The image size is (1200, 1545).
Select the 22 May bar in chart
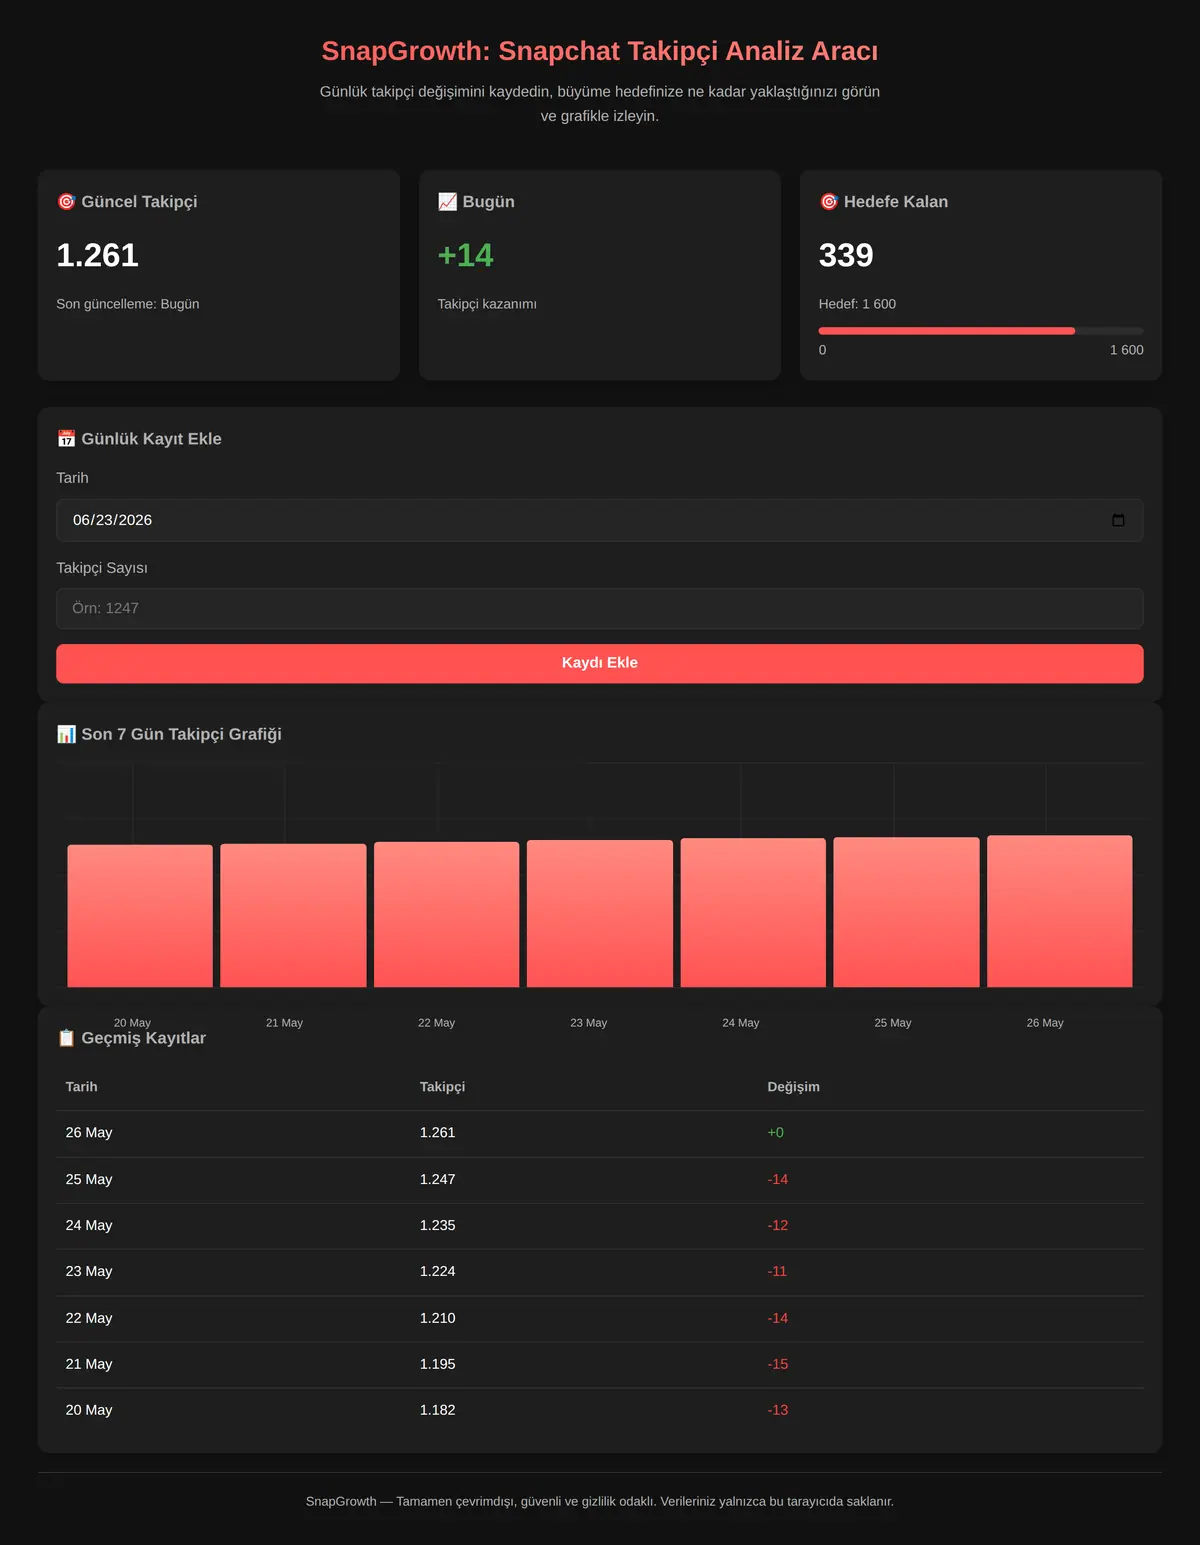[x=447, y=914]
